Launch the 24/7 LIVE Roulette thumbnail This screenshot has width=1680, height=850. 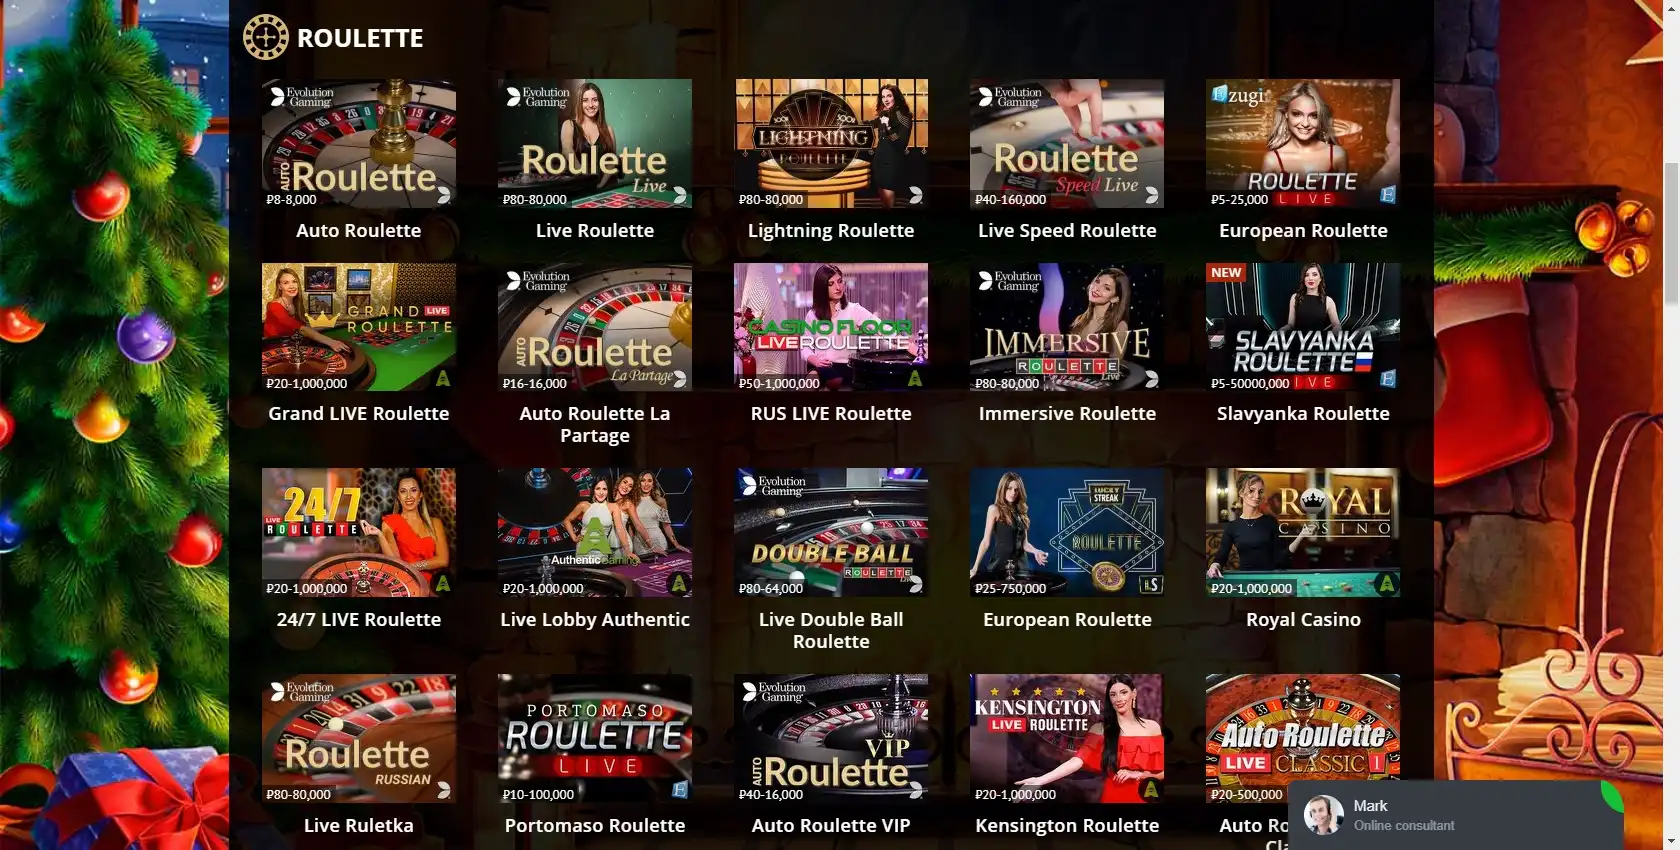(x=359, y=532)
